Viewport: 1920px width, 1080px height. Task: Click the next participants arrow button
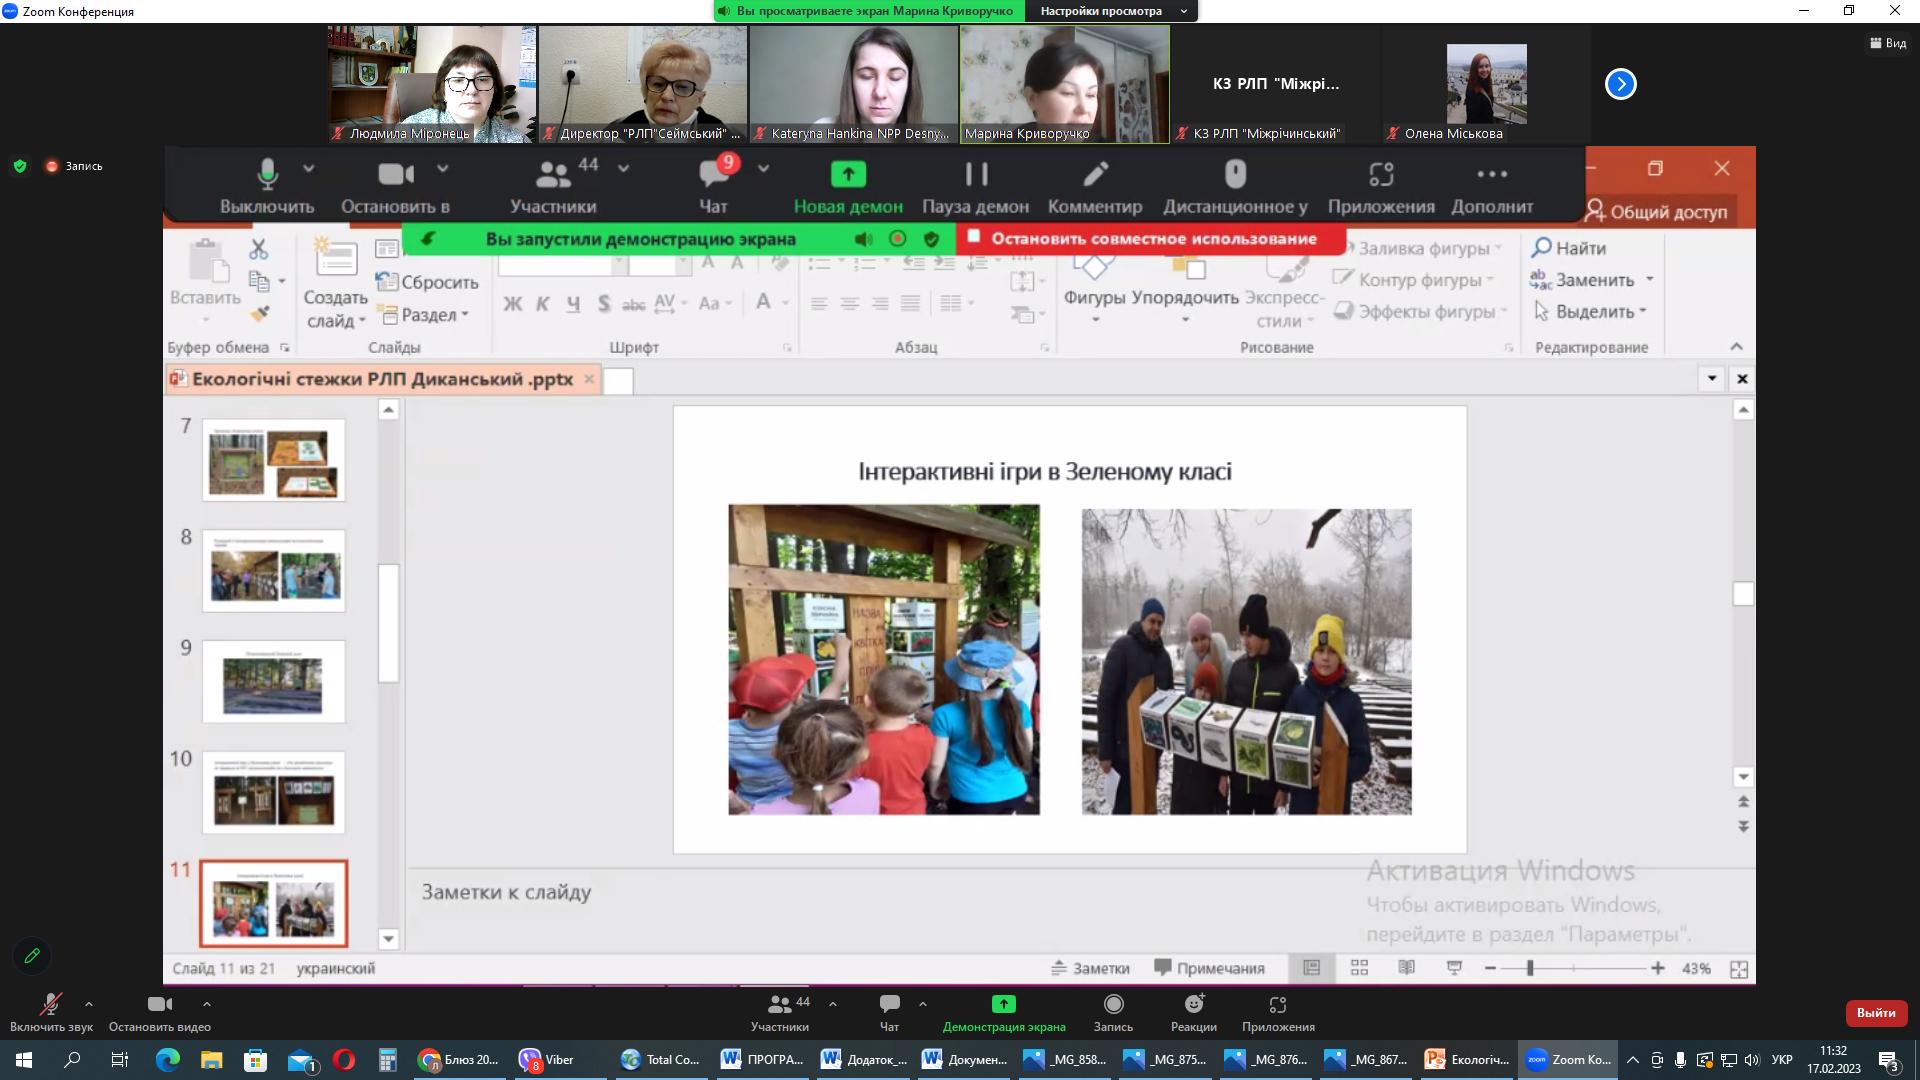pyautogui.click(x=1620, y=84)
